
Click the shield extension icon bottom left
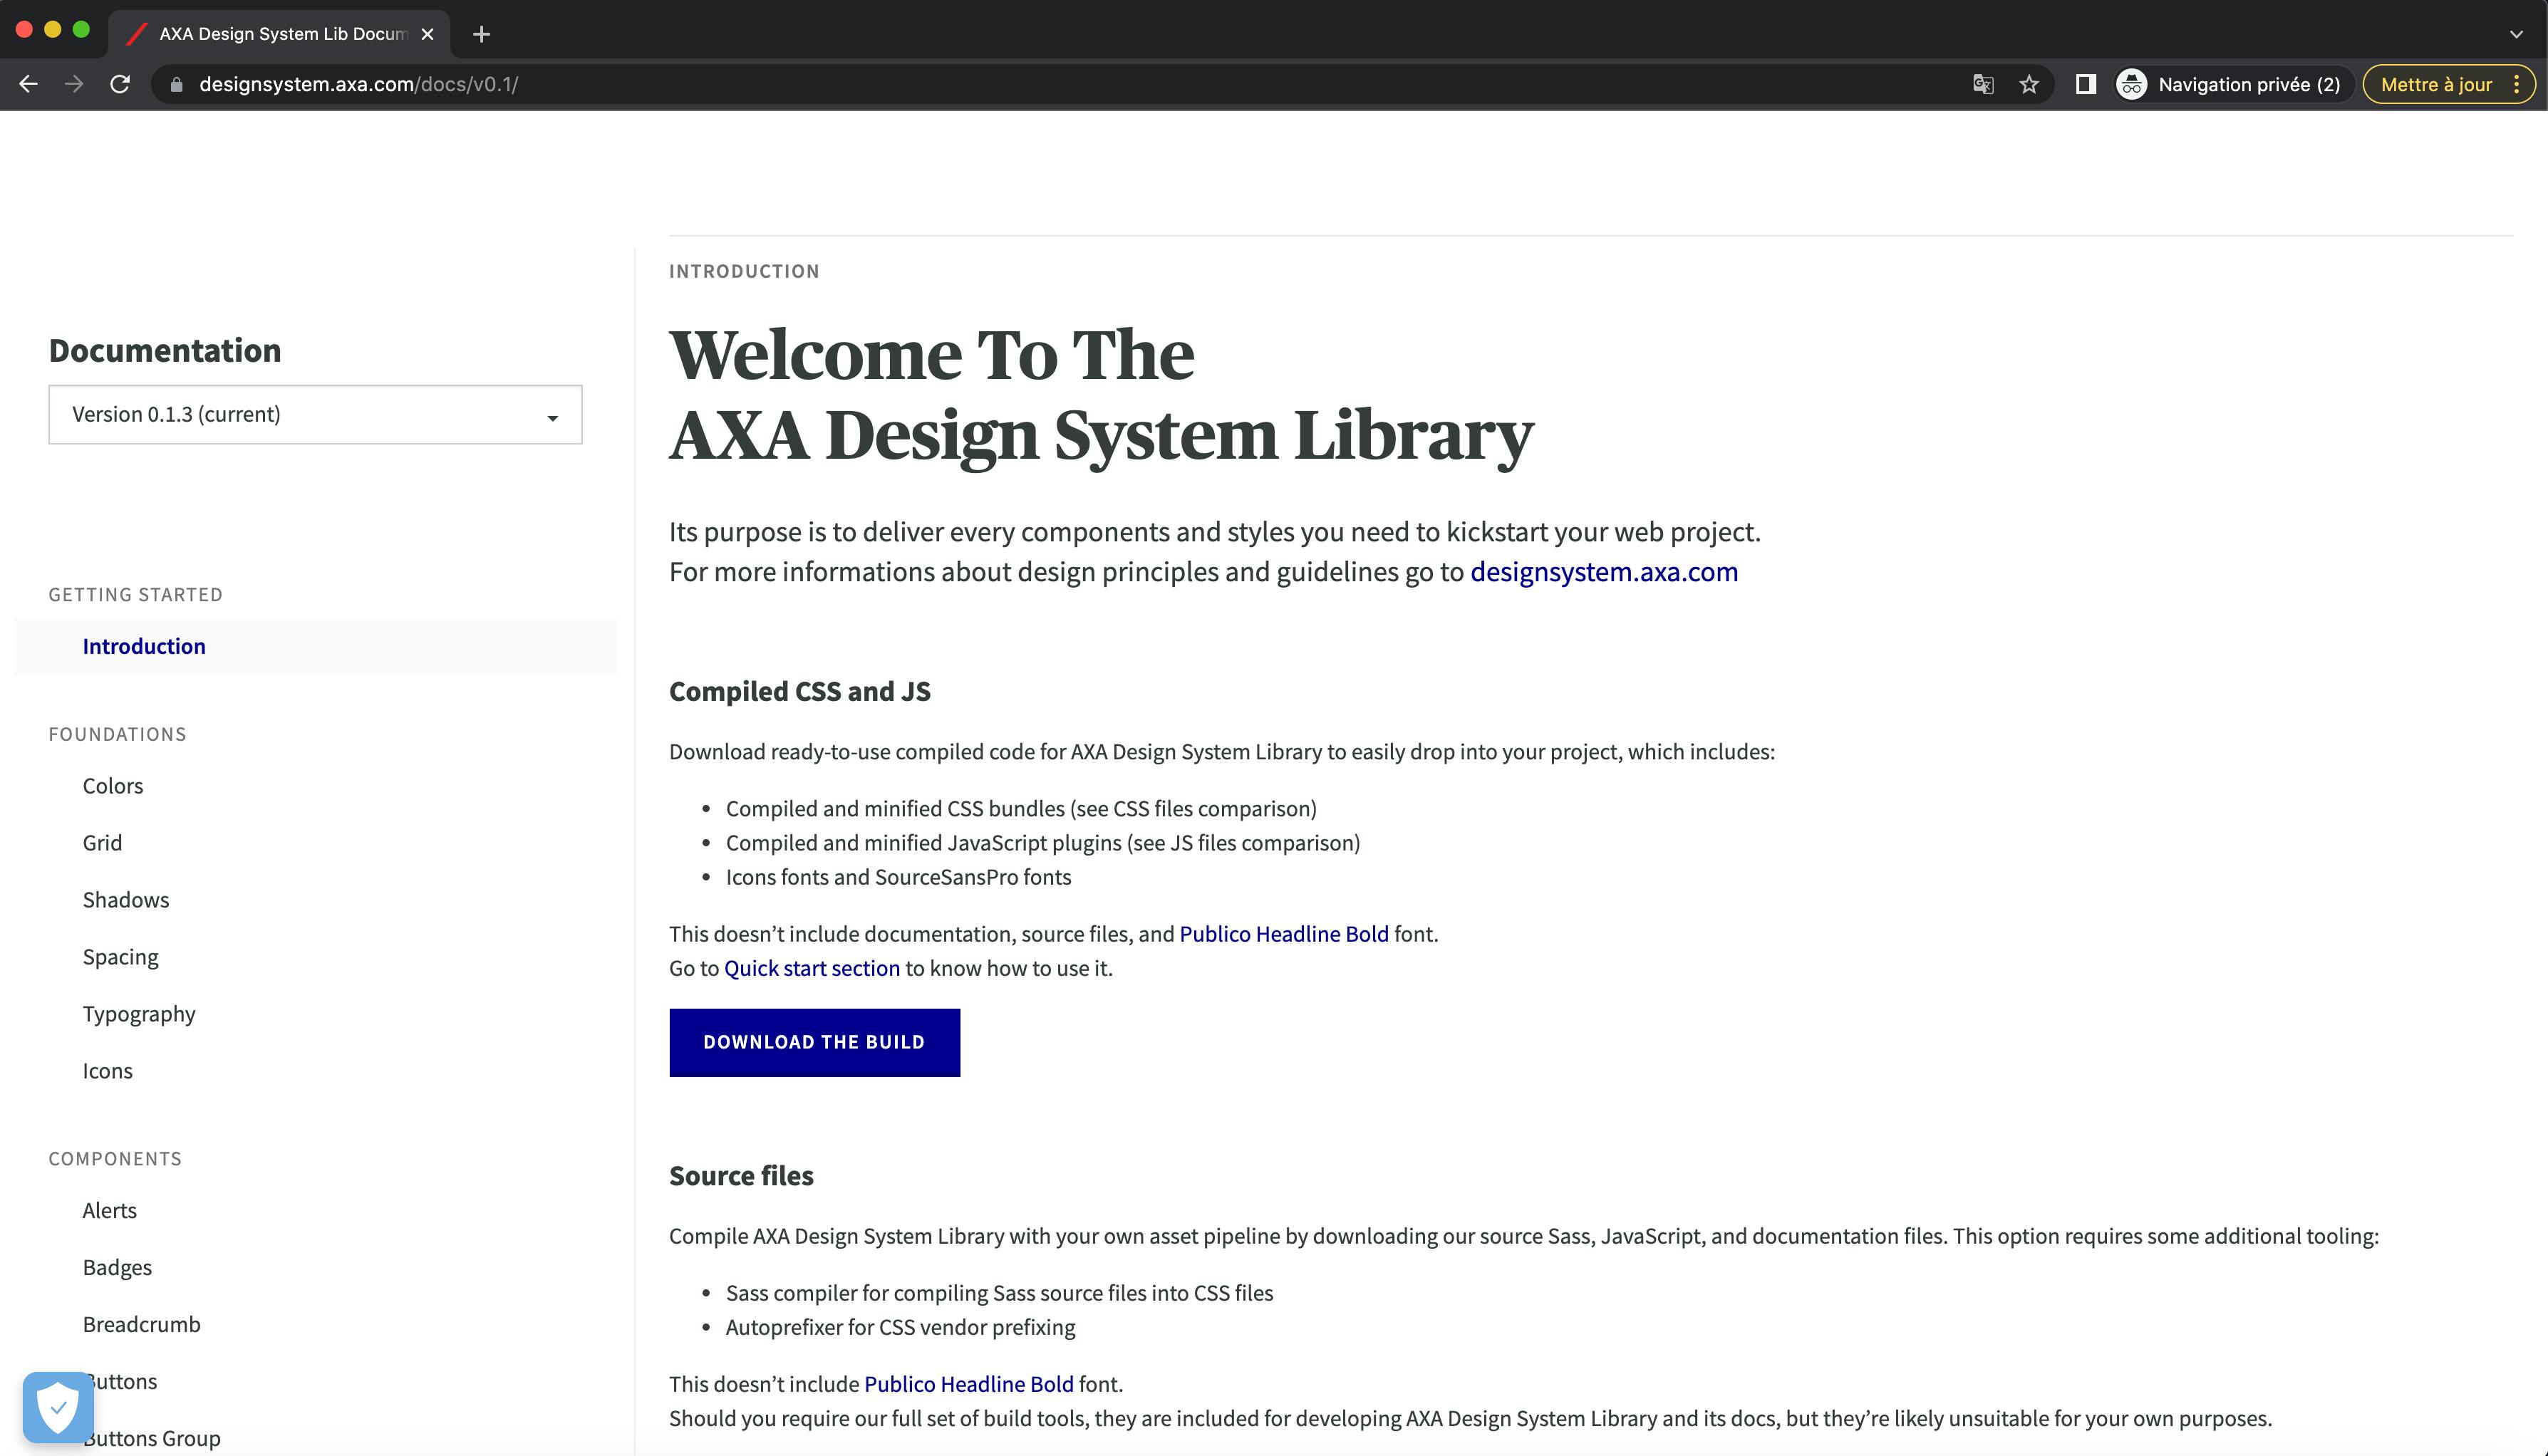tap(58, 1406)
